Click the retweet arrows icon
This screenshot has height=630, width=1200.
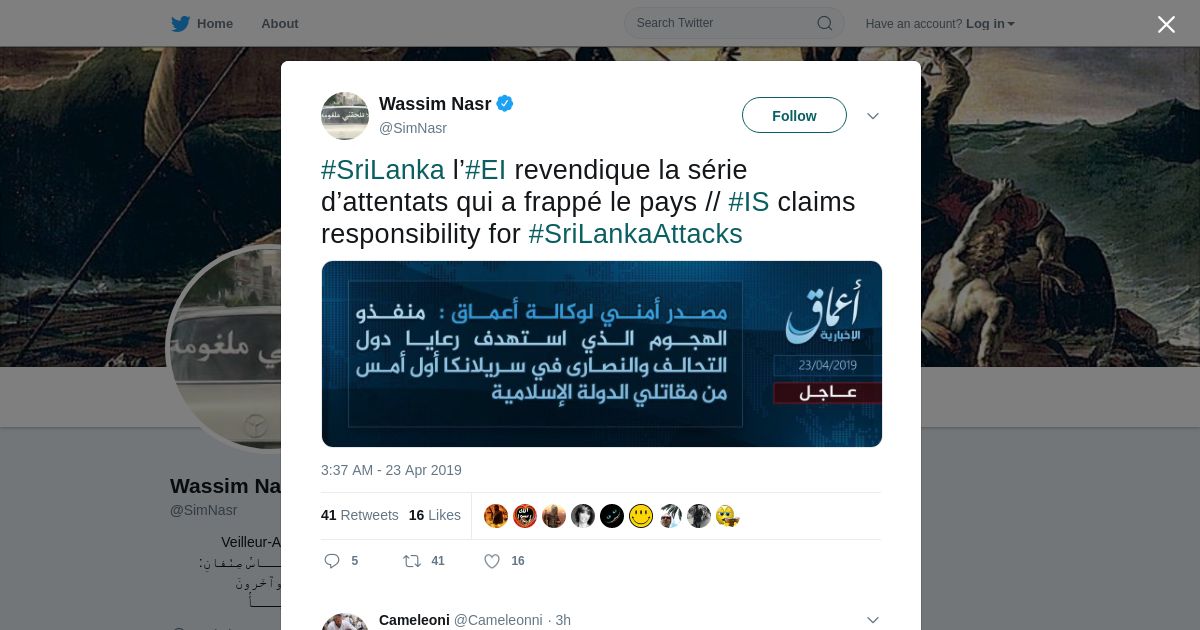pos(412,561)
